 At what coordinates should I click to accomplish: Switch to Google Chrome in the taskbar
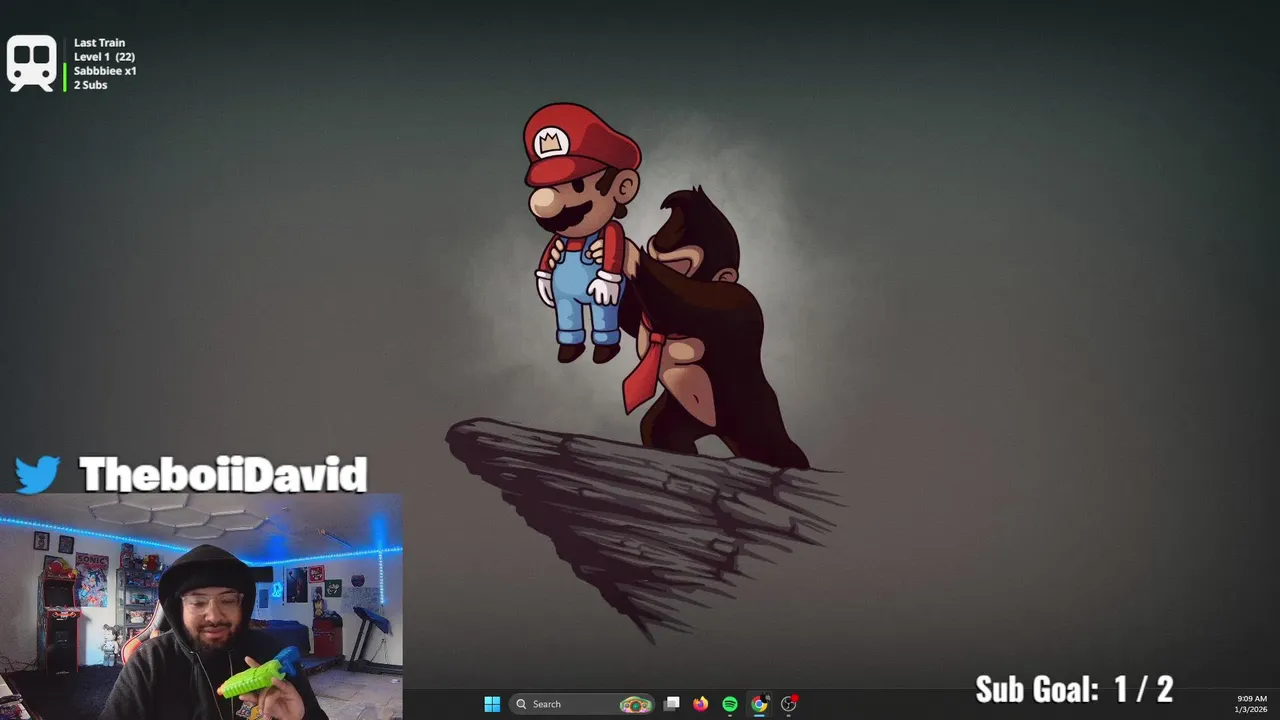pyautogui.click(x=759, y=704)
